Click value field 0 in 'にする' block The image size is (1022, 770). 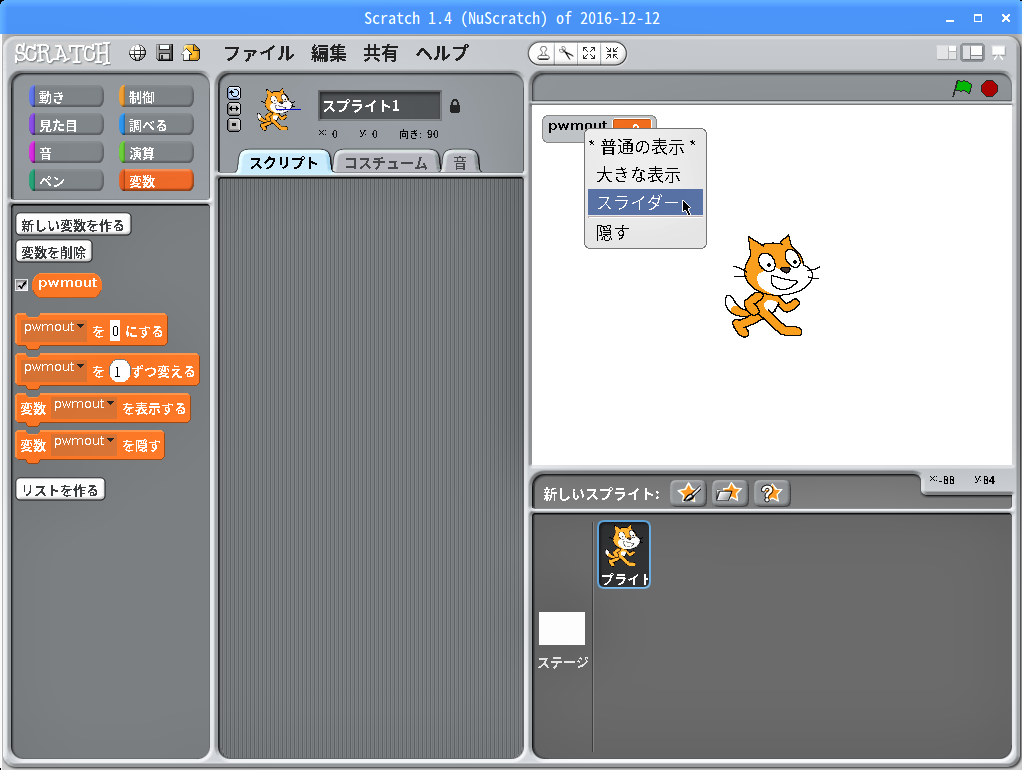click(115, 331)
